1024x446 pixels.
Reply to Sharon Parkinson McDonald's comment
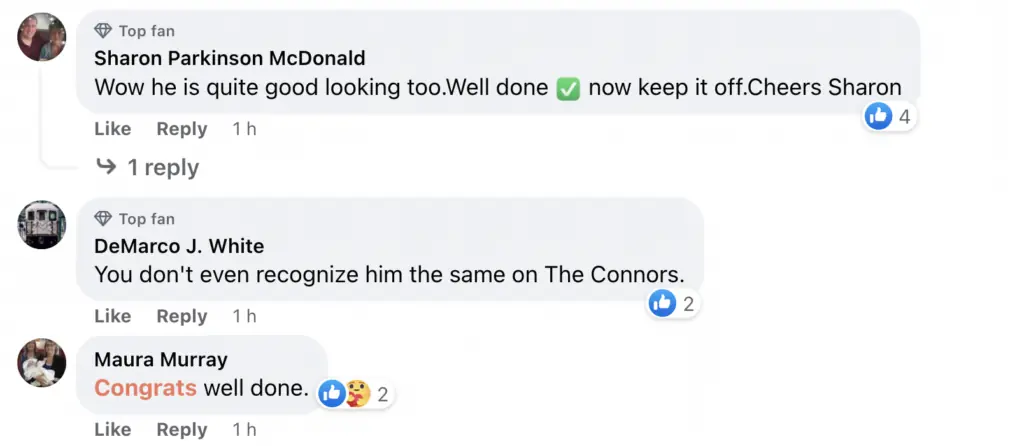181,129
